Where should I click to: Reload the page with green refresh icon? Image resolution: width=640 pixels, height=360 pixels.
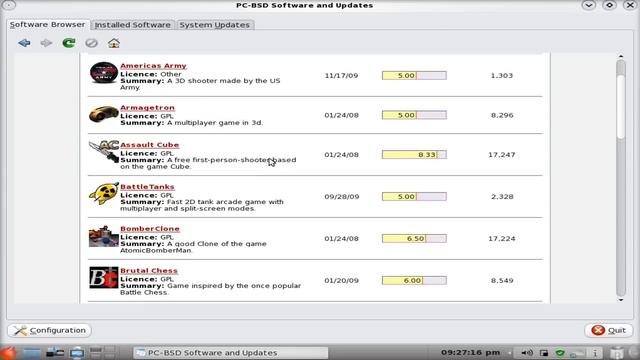tap(69, 43)
